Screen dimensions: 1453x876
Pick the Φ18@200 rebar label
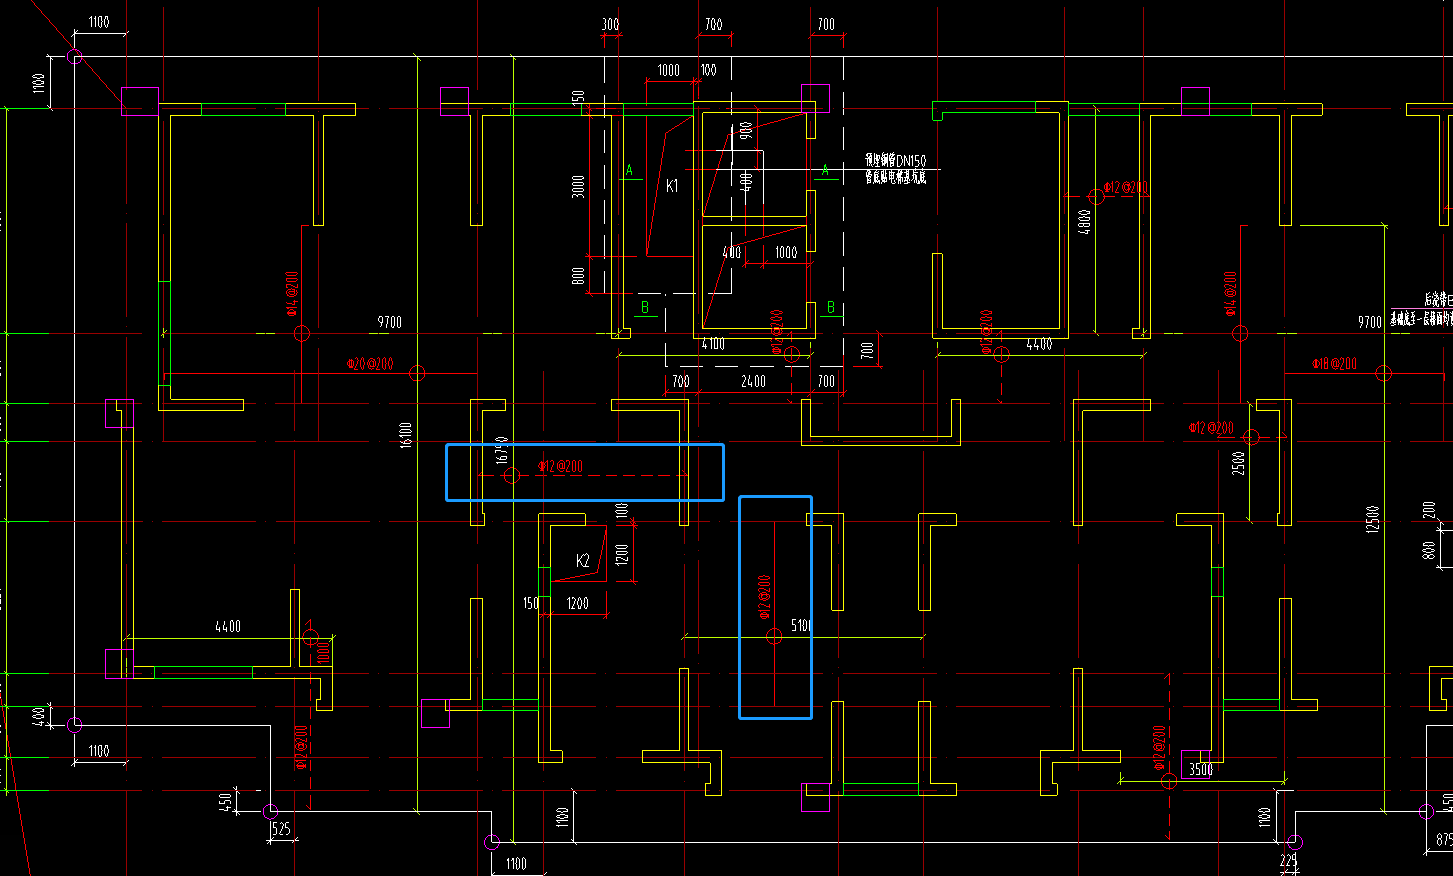(1334, 364)
